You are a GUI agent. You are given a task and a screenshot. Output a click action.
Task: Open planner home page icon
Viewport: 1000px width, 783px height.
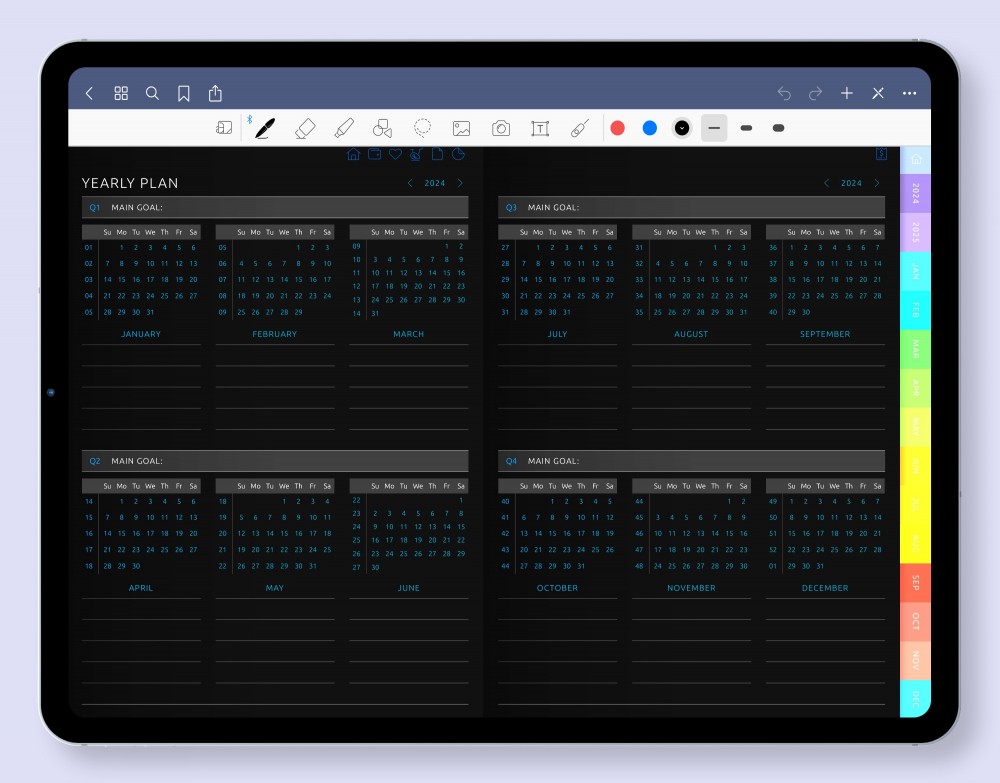point(353,154)
